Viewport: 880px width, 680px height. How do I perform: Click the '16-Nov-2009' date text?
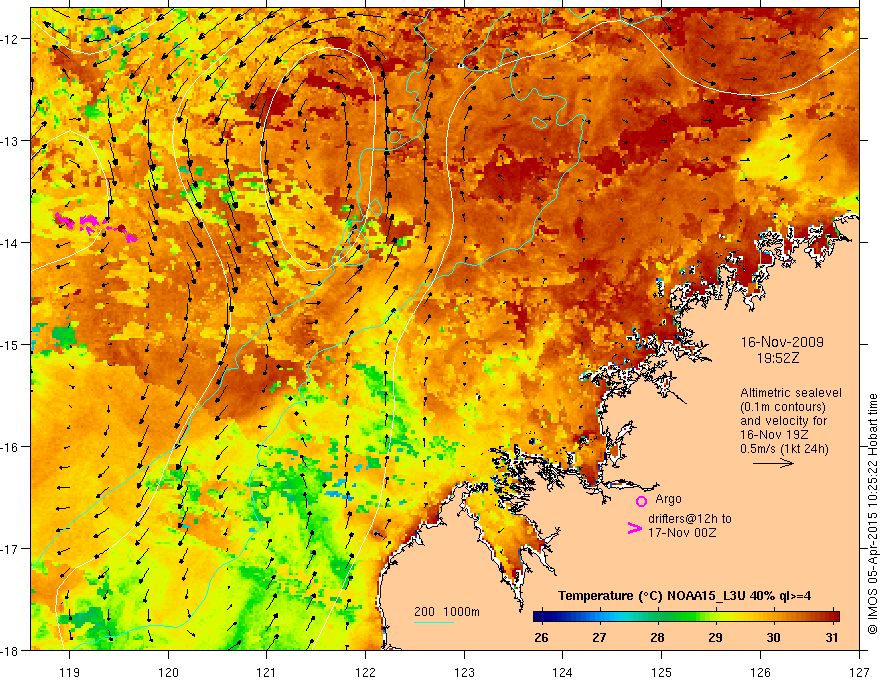click(x=782, y=342)
